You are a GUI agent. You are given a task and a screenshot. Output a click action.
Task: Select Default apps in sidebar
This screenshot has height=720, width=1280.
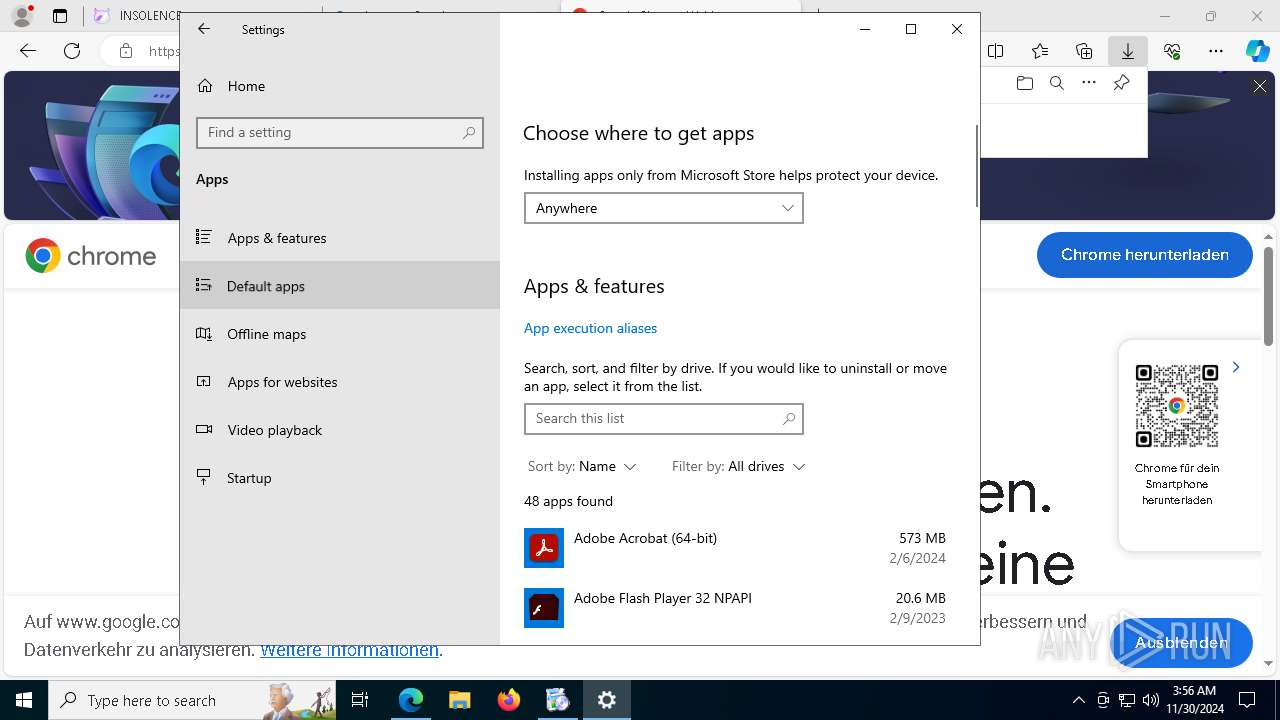pos(340,286)
